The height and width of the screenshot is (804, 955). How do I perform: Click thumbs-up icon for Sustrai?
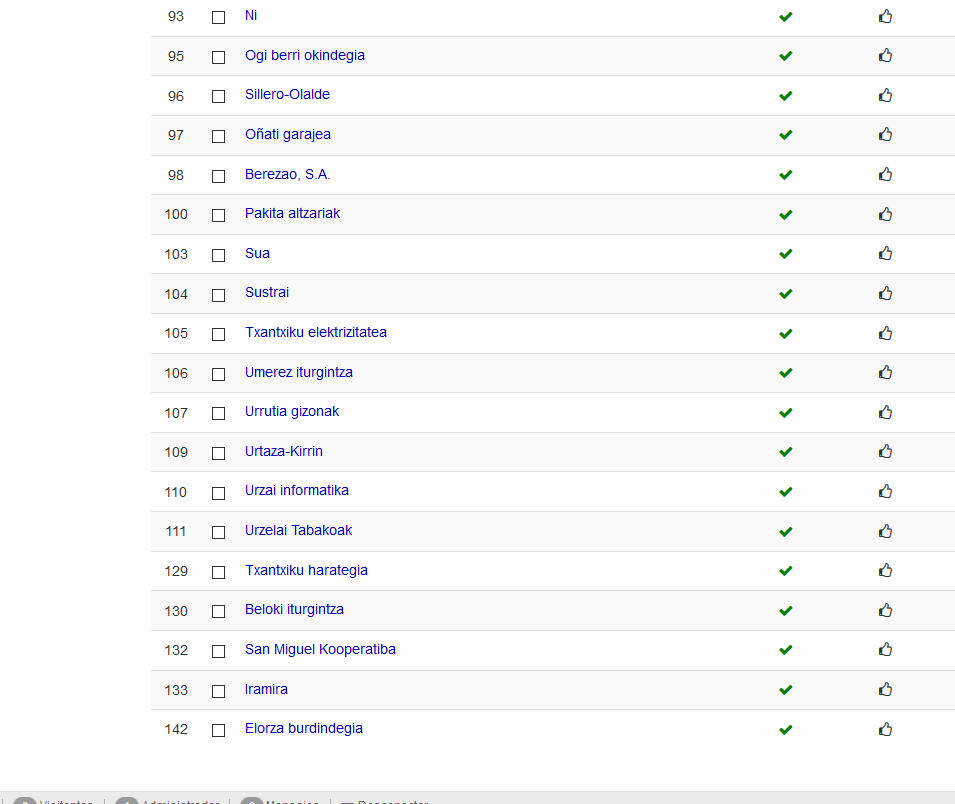(x=886, y=293)
